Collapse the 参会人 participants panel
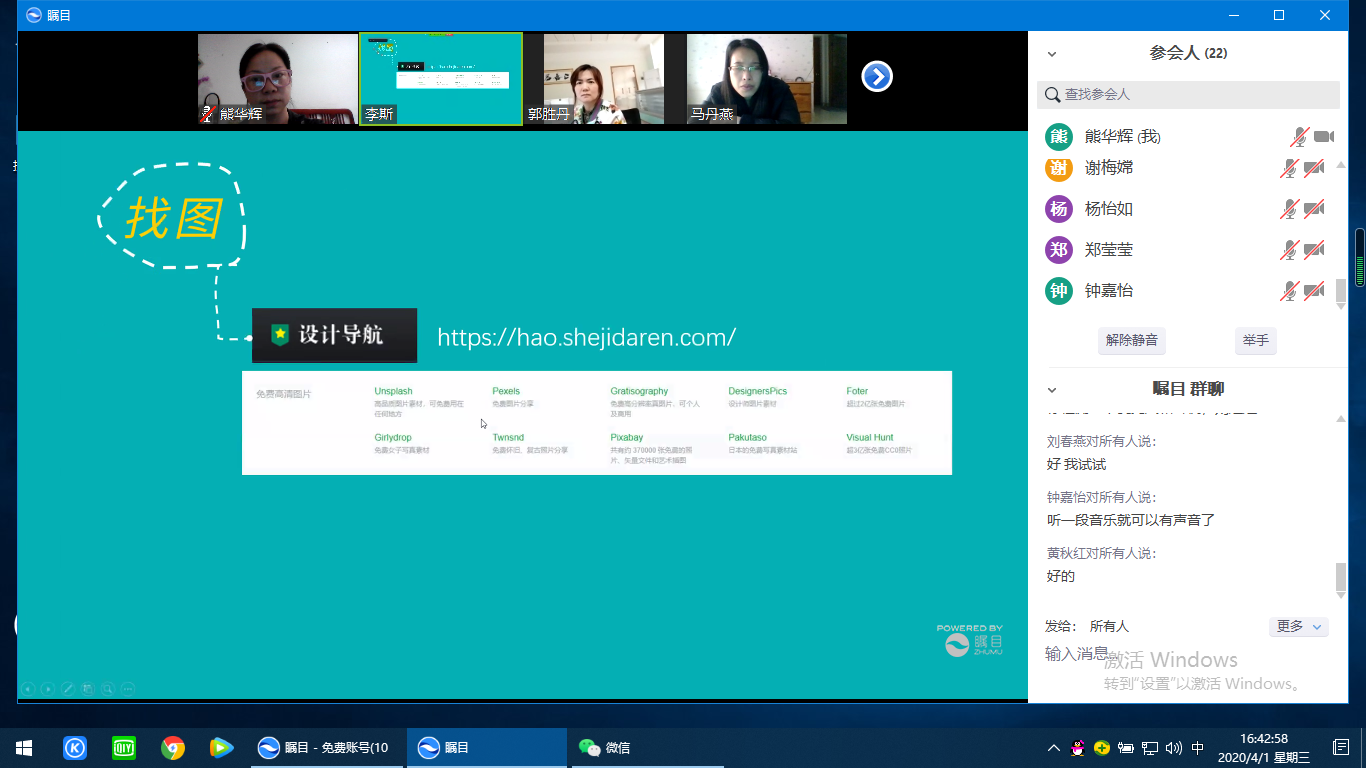This screenshot has height=768, width=1366. point(1052,54)
